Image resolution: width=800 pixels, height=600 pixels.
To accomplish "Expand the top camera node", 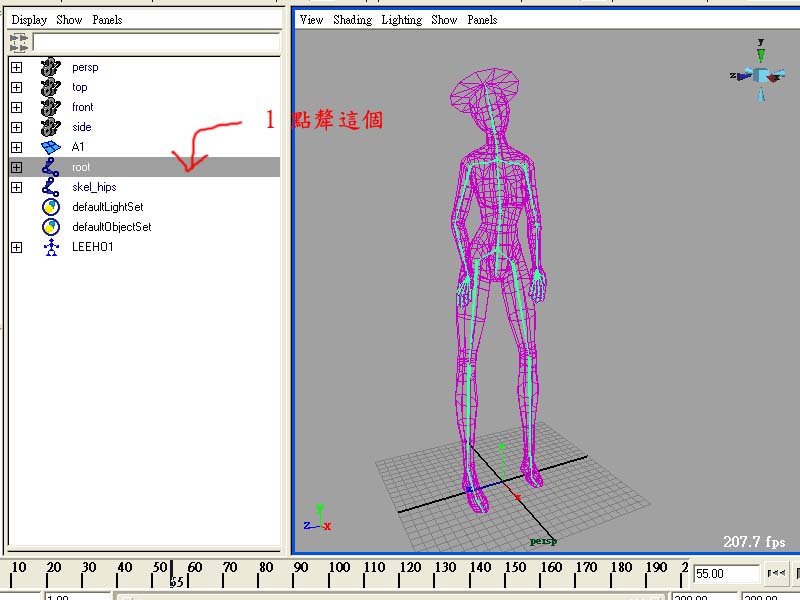I will [16, 87].
